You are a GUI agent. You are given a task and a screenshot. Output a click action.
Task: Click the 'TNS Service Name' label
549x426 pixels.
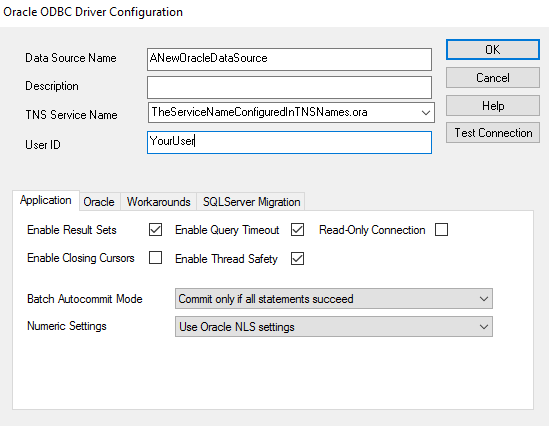click(x=71, y=115)
